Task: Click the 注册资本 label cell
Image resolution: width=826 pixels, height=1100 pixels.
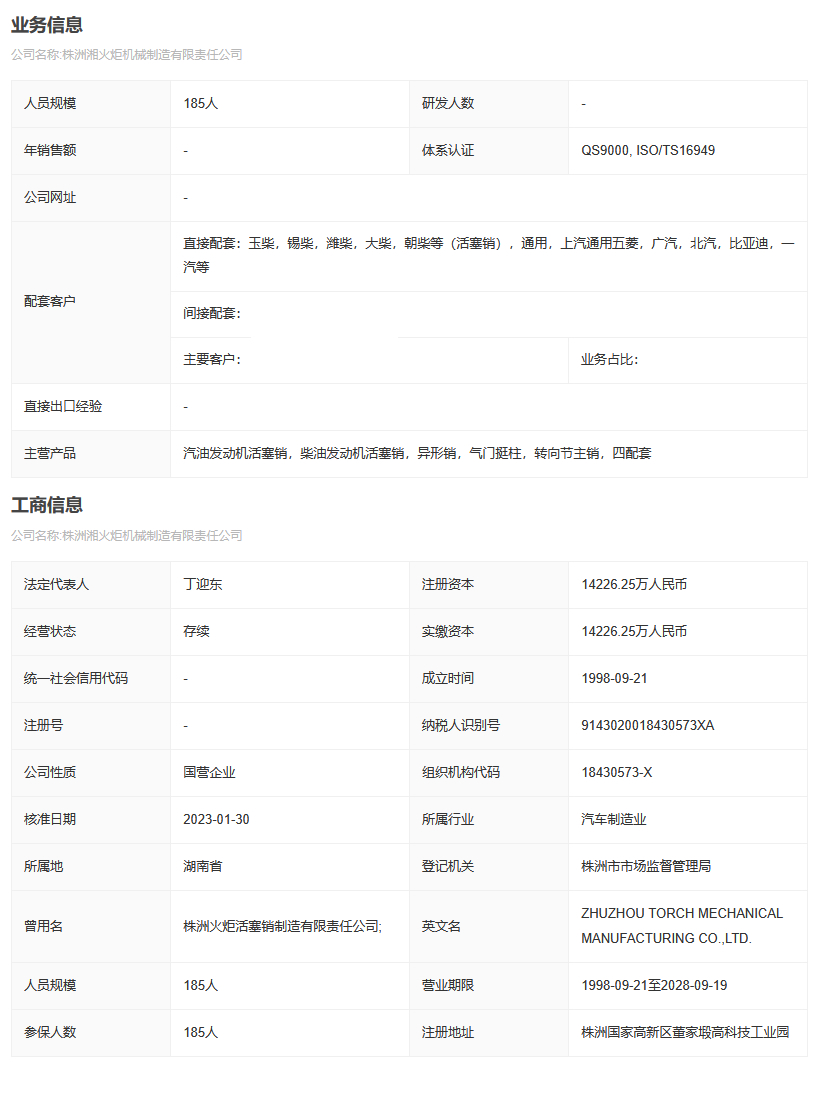Action: click(488, 585)
